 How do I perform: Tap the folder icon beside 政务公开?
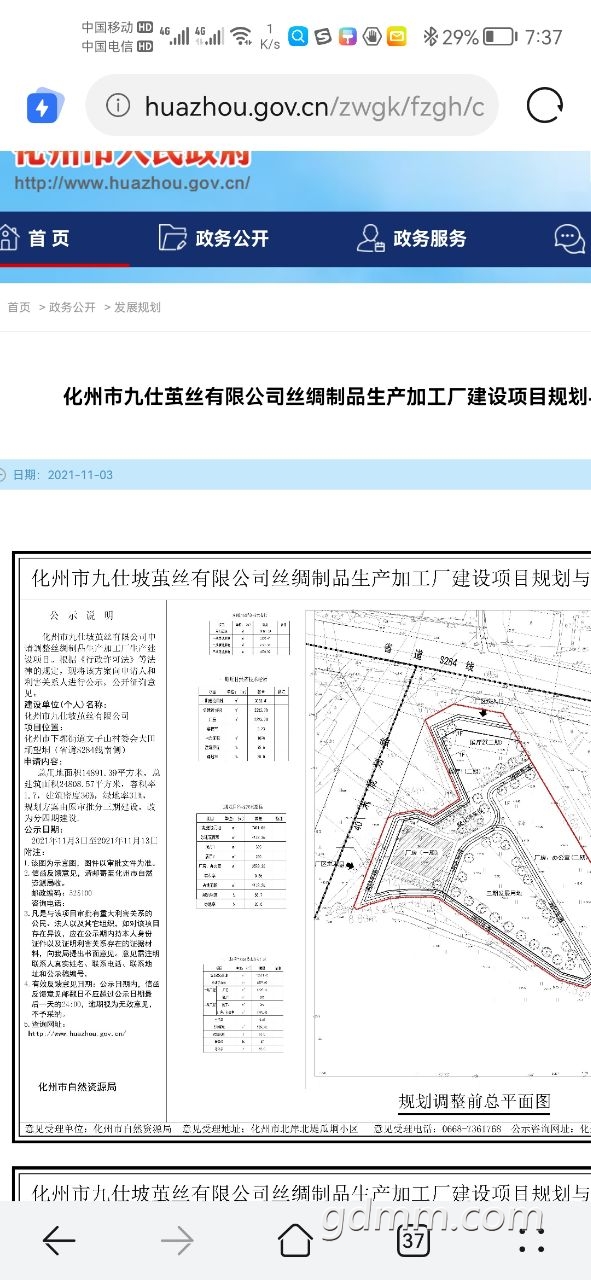(x=172, y=238)
